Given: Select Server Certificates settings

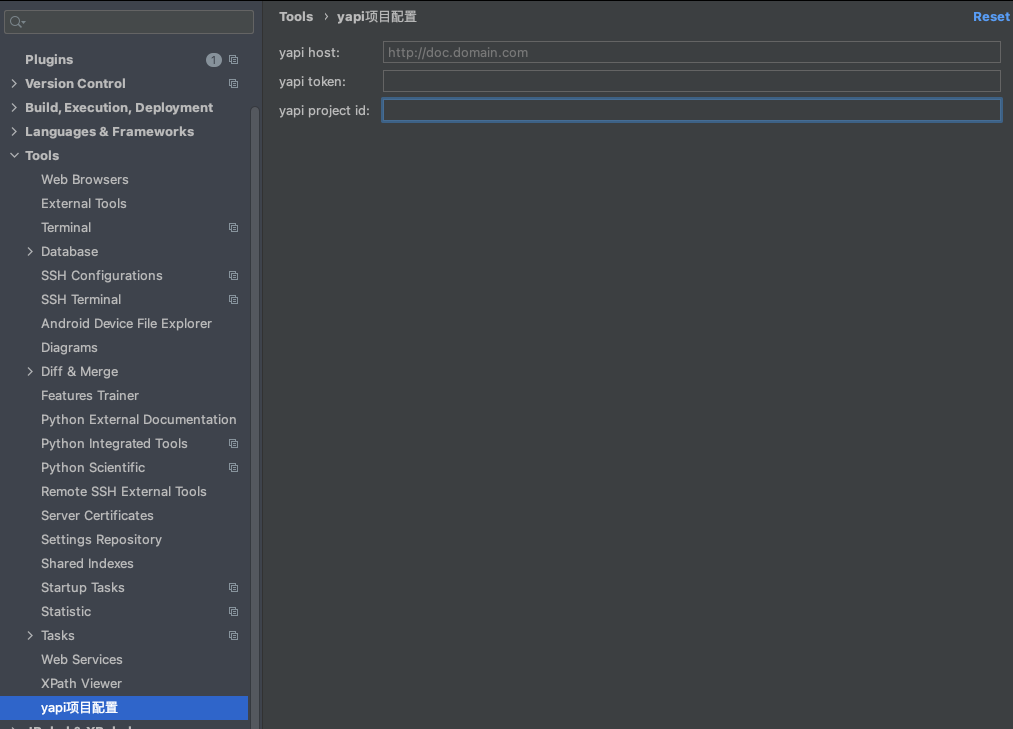Looking at the screenshot, I should pos(97,515).
